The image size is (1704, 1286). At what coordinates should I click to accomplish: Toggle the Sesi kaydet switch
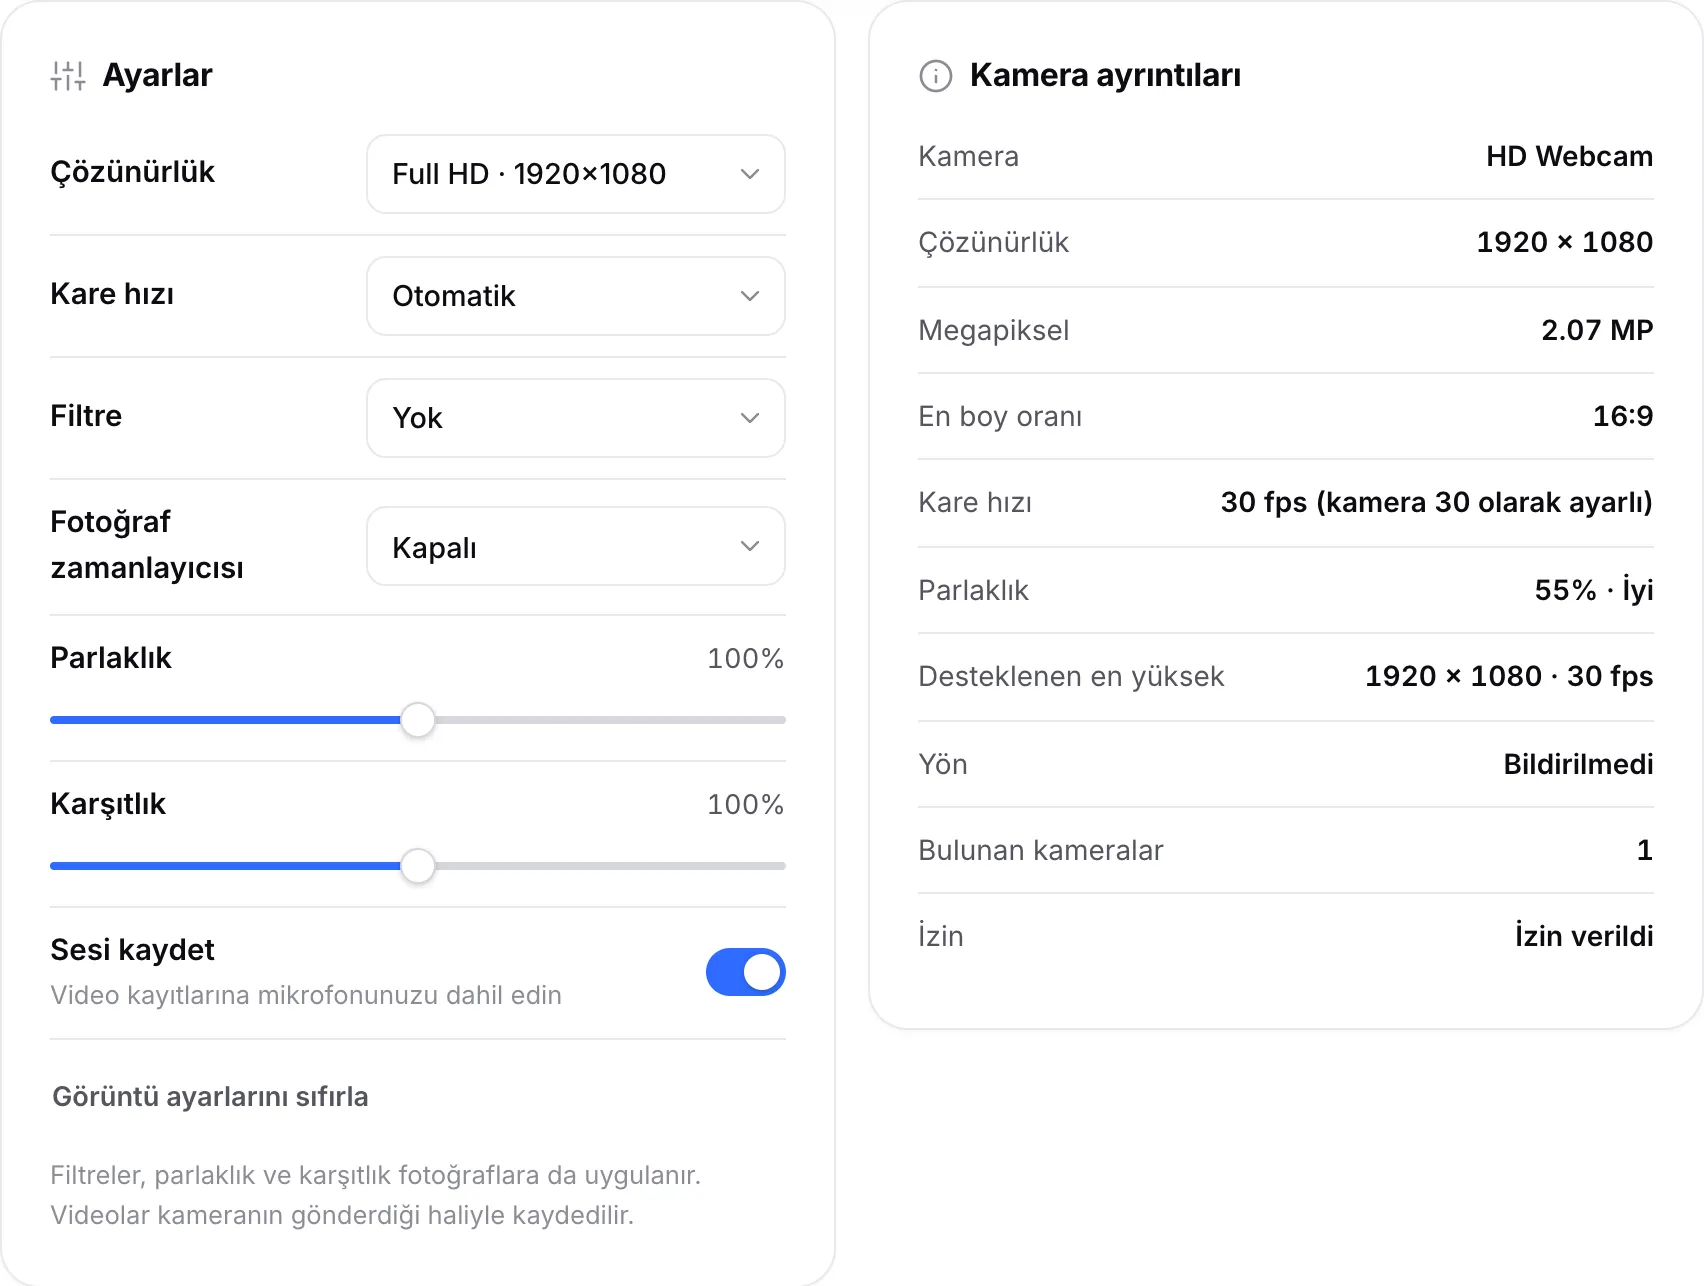click(x=746, y=972)
